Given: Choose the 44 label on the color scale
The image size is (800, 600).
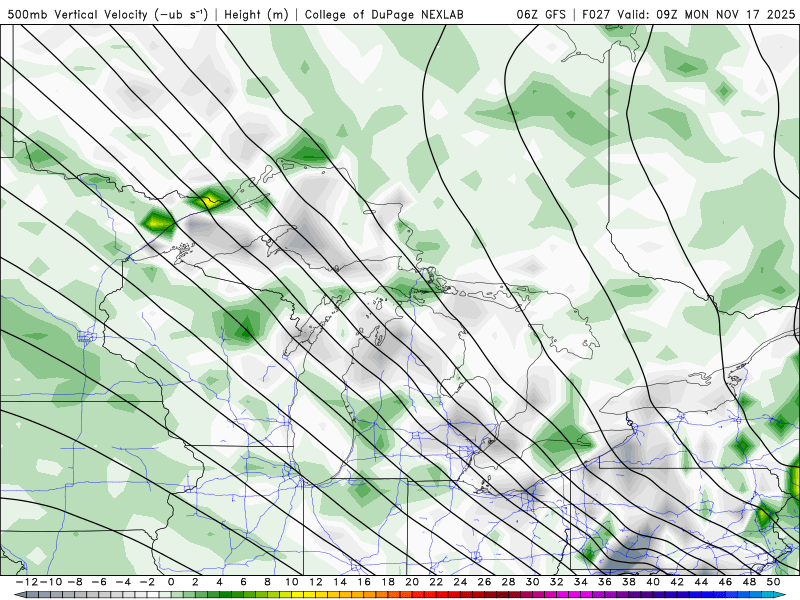Looking at the screenshot, I should pyautogui.click(x=701, y=582).
